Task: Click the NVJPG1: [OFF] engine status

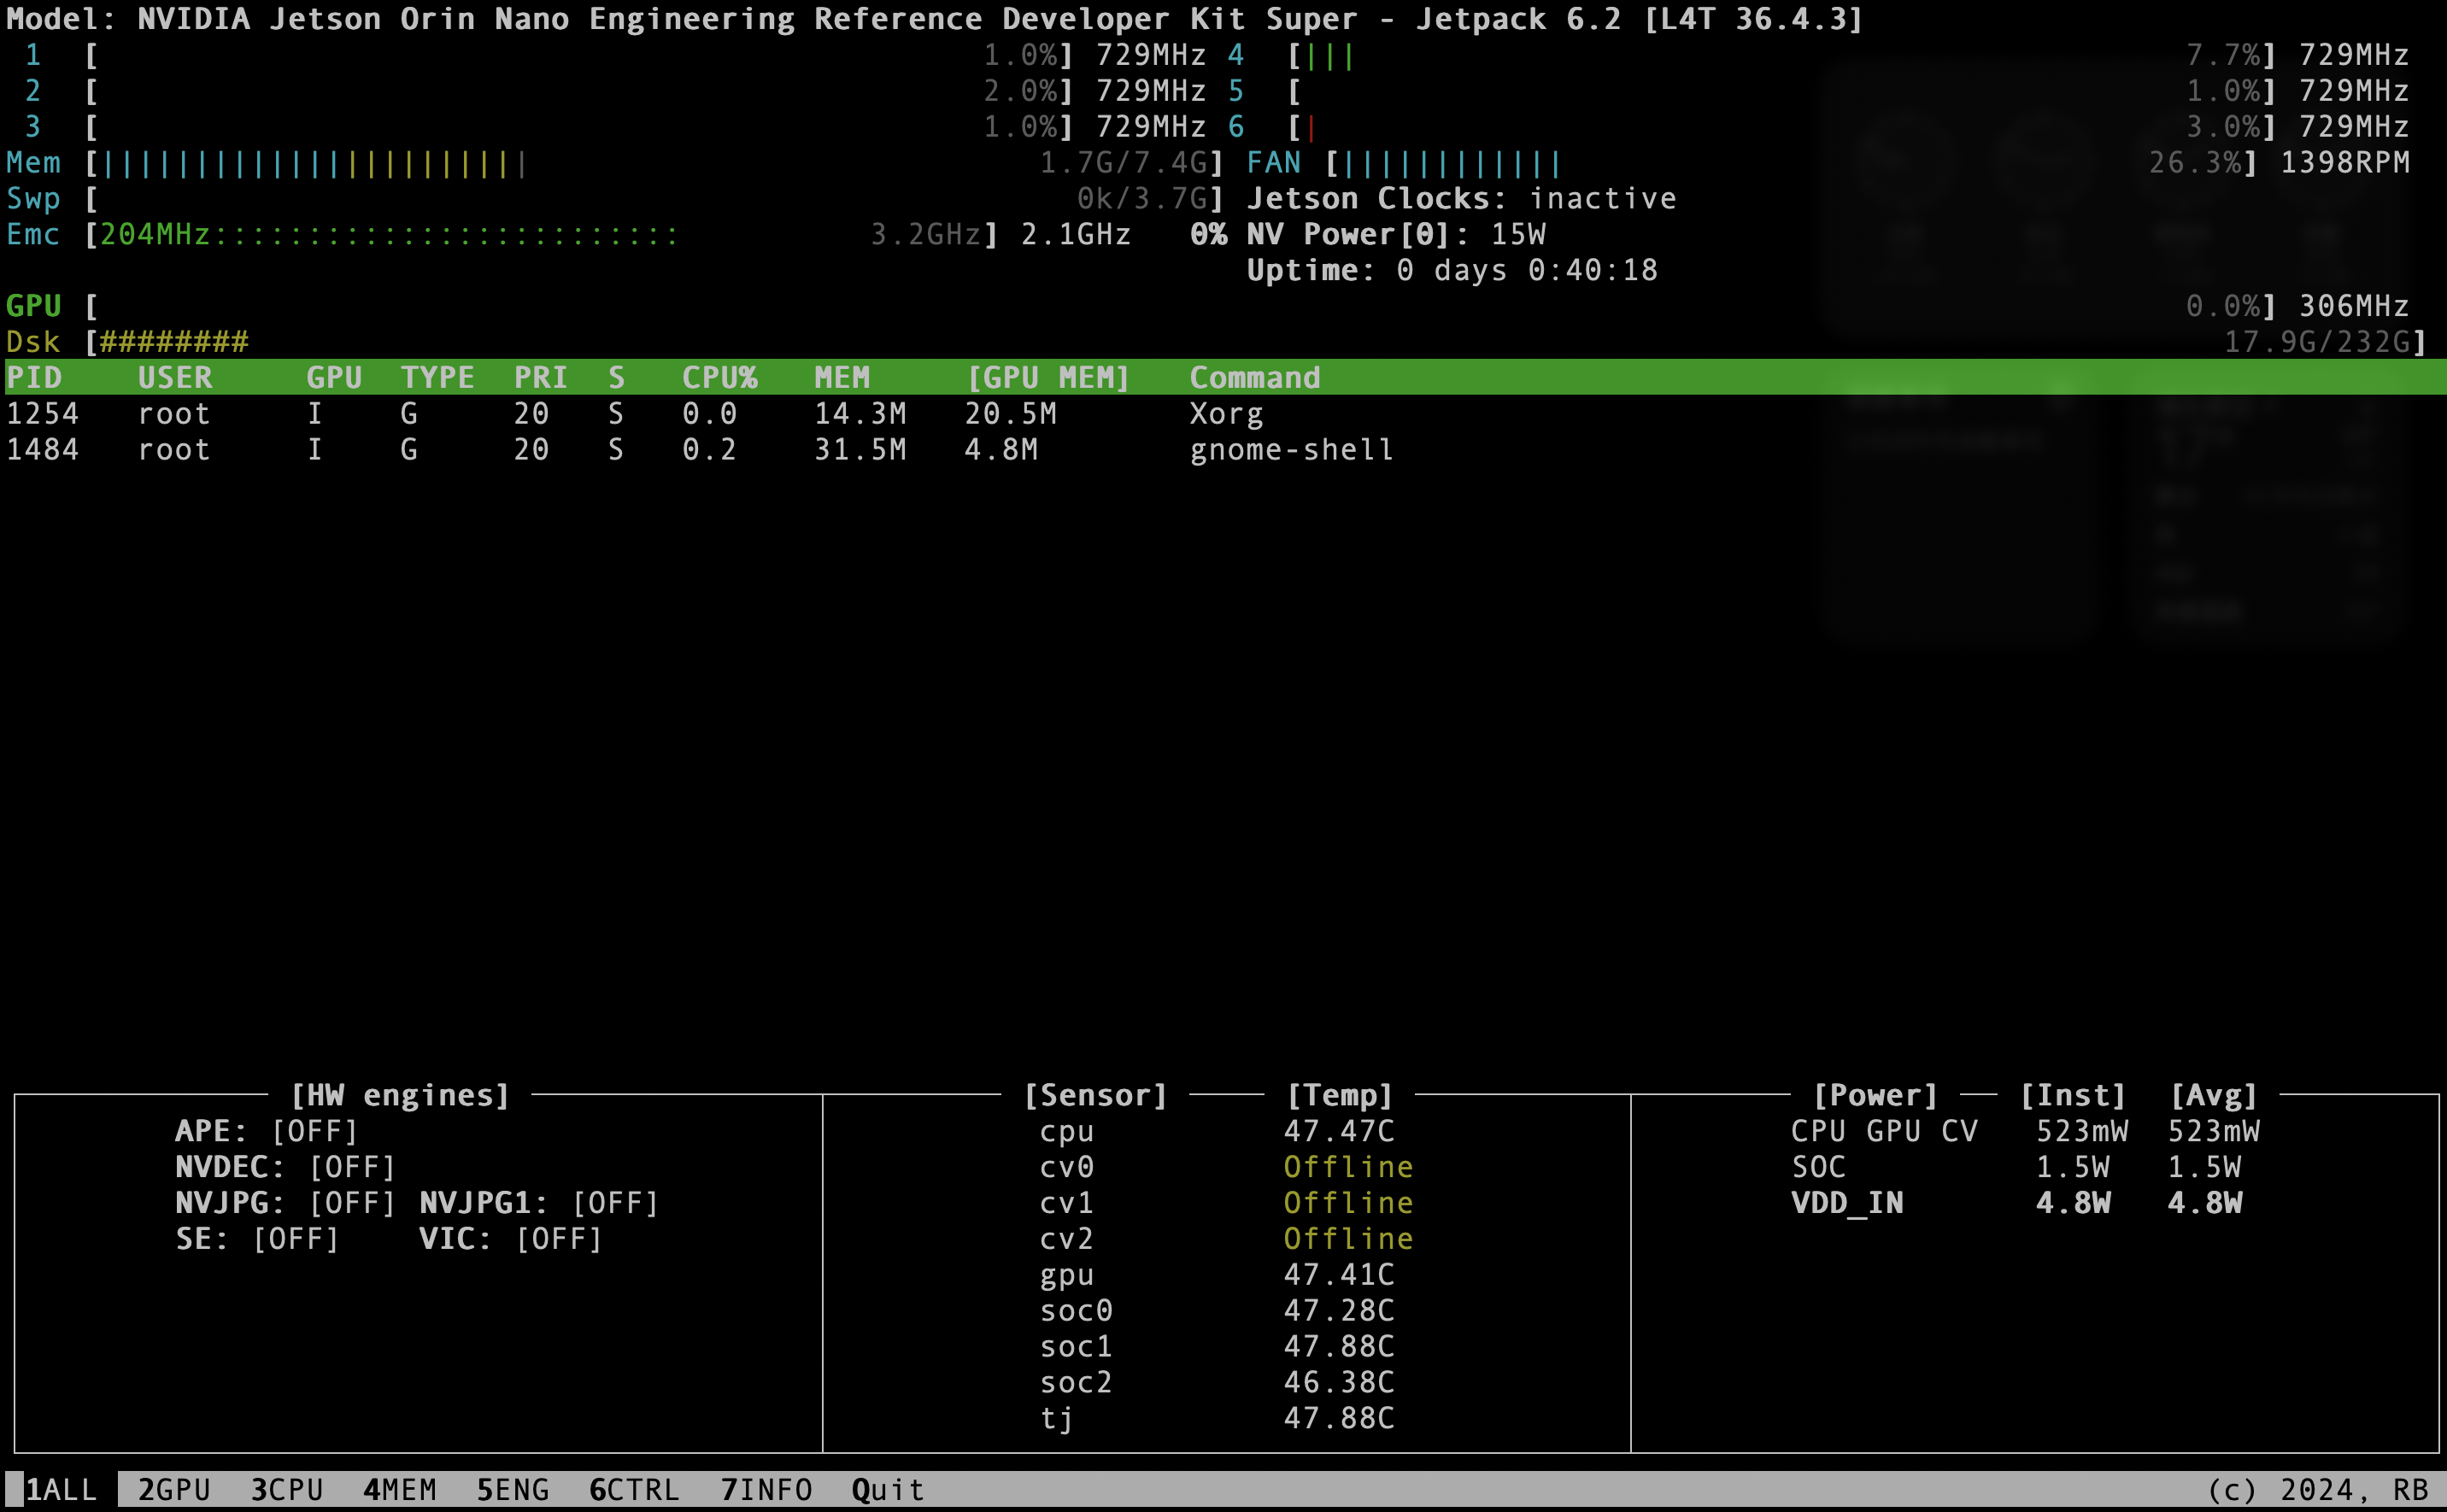Action: point(539,1203)
